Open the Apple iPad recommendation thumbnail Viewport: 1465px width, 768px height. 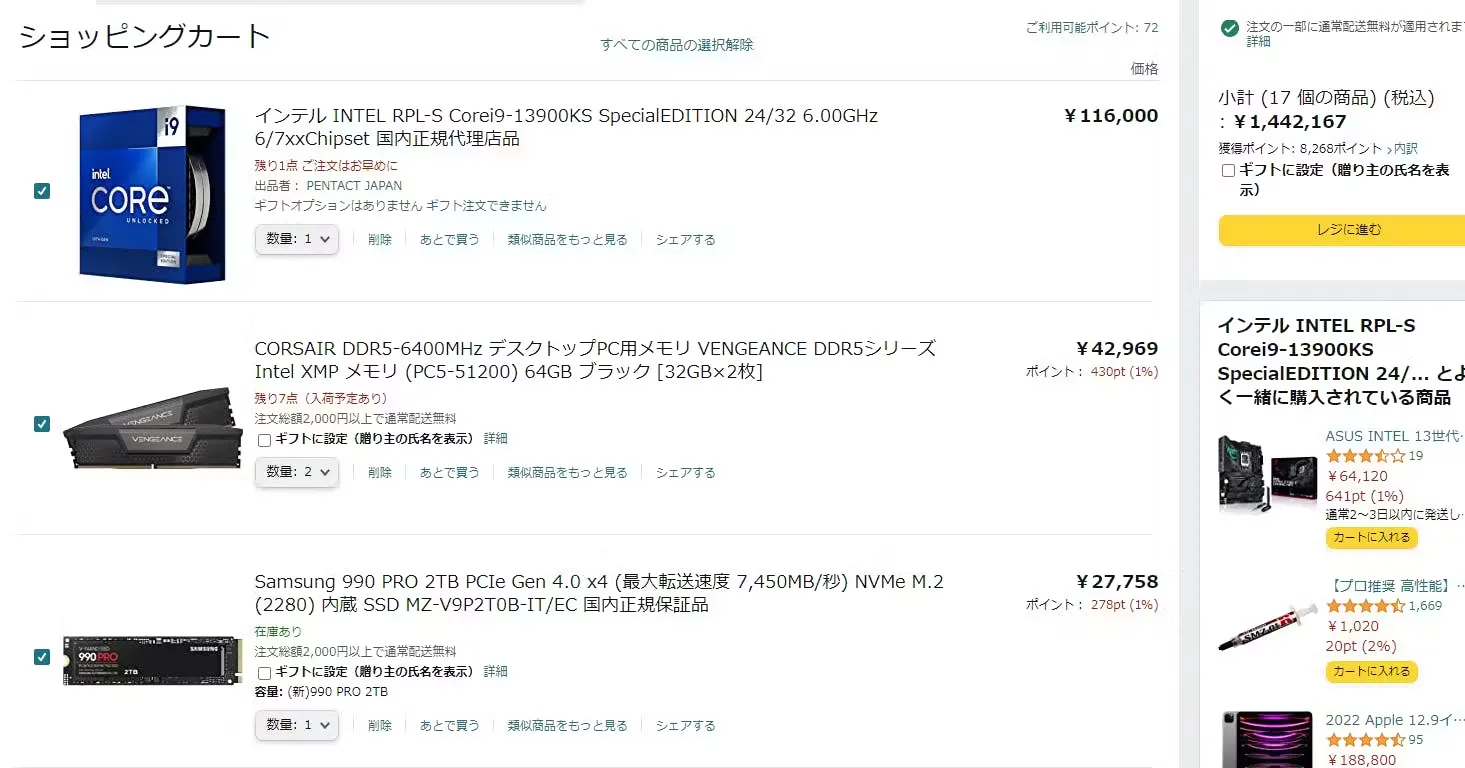click(1267, 740)
